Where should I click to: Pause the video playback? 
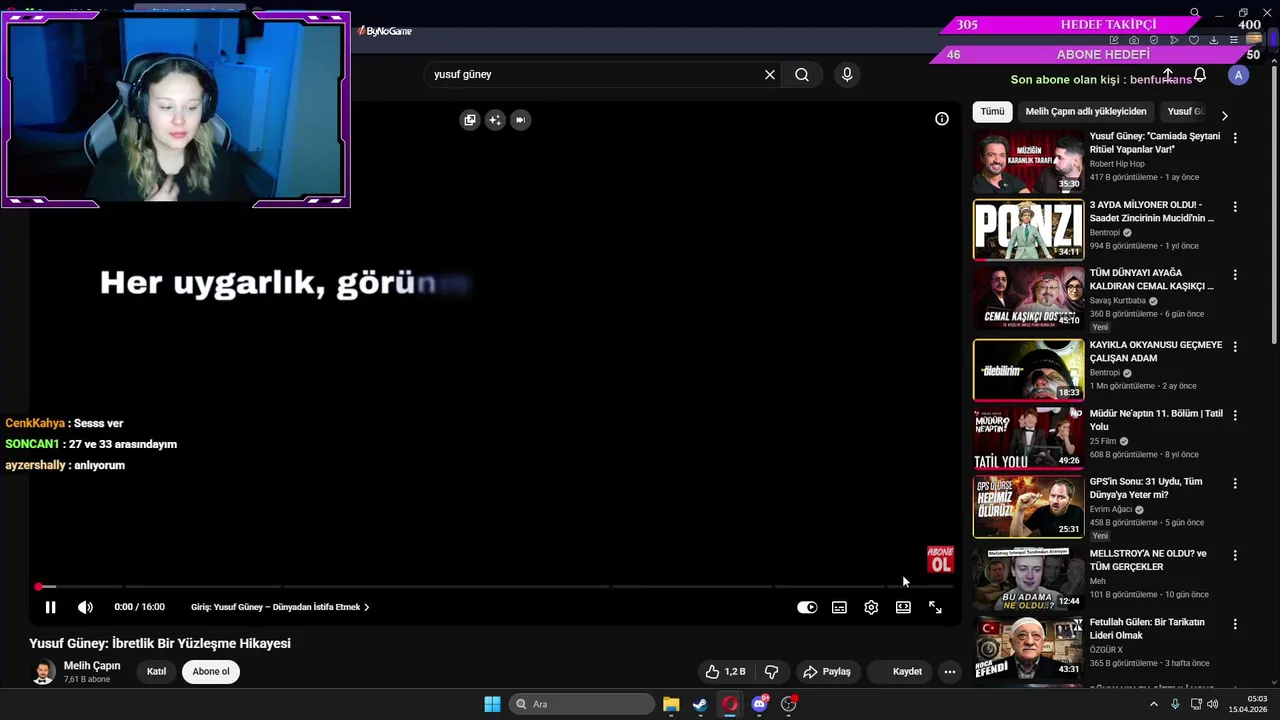[50, 607]
